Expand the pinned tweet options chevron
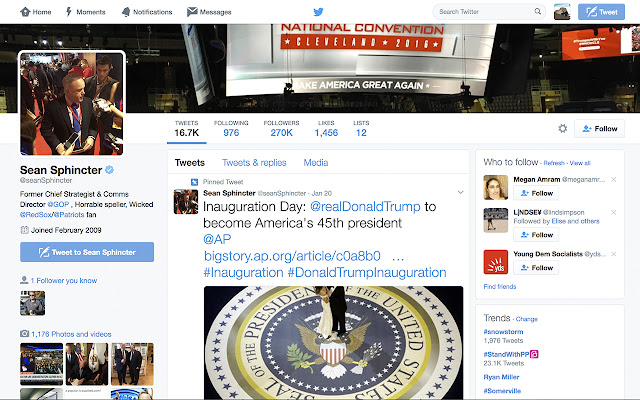 click(x=460, y=191)
